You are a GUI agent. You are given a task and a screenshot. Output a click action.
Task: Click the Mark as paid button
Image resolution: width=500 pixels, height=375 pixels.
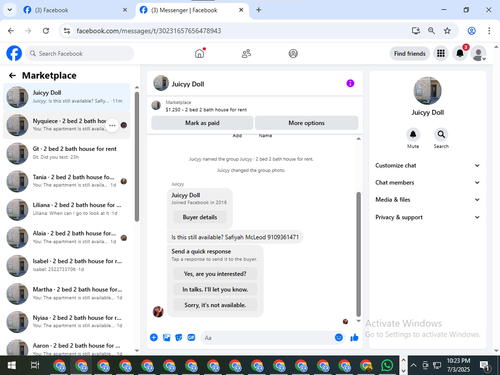tap(202, 123)
